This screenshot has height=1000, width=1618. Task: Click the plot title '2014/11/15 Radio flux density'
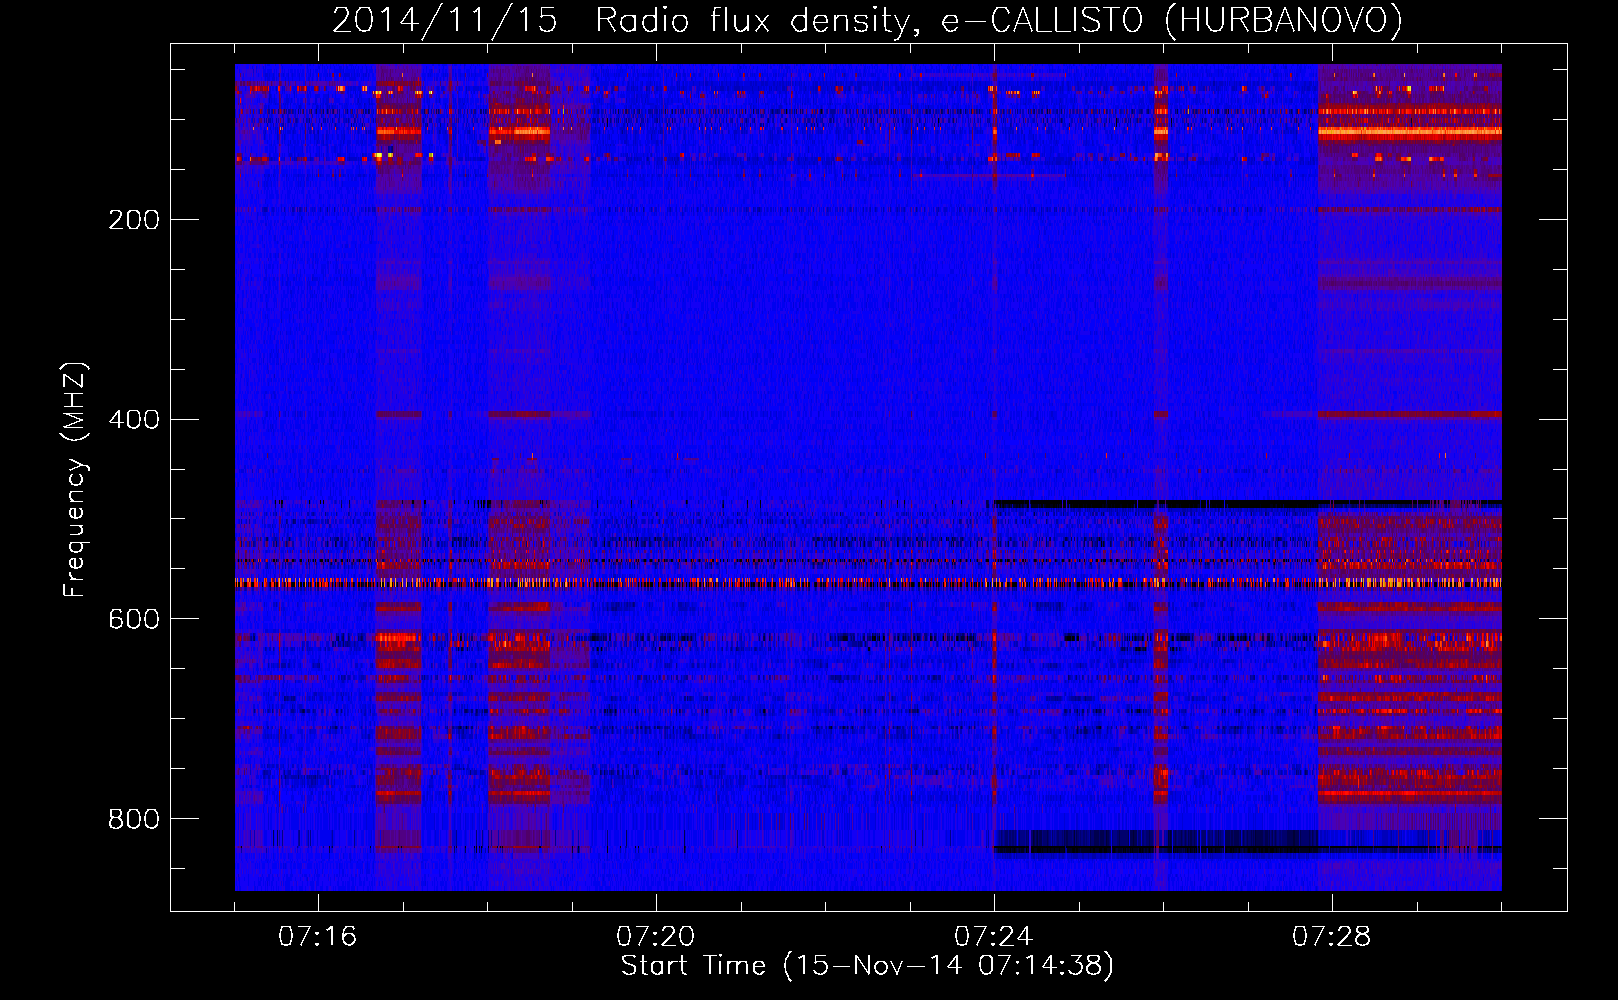867,21
